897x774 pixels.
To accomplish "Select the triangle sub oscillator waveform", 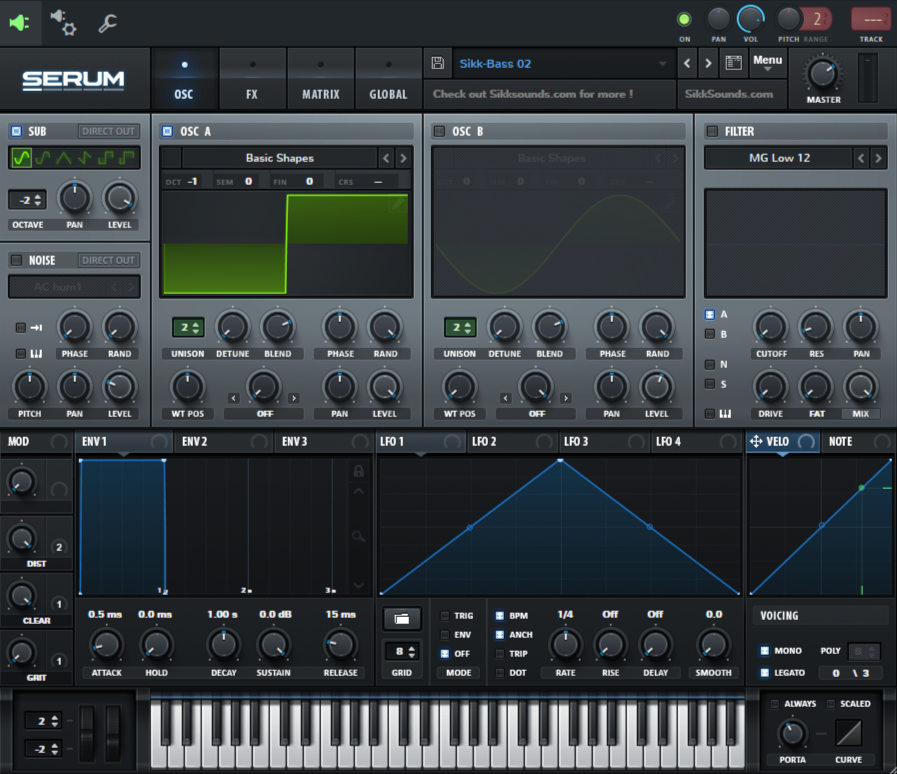I will [63, 158].
